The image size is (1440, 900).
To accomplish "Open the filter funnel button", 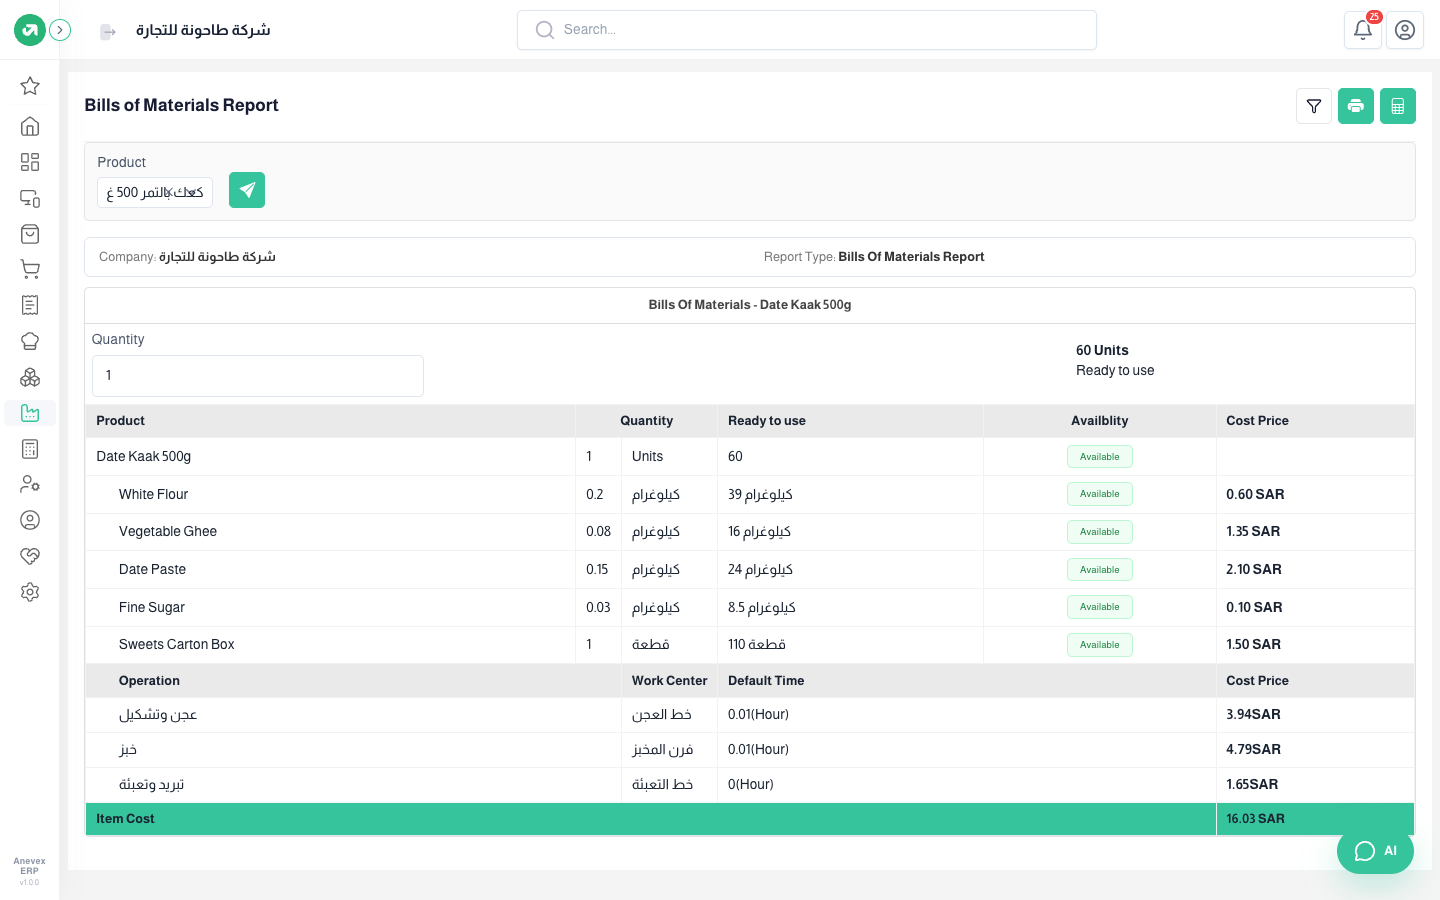I will click(x=1314, y=106).
